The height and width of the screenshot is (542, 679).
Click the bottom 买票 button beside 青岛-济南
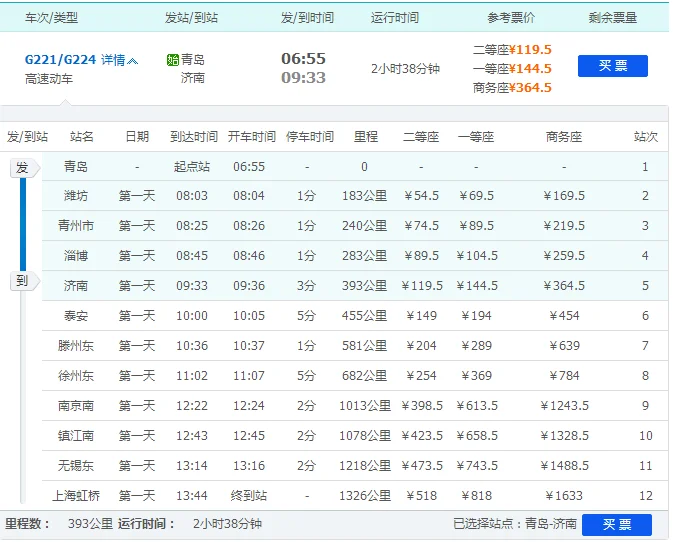coord(616,524)
